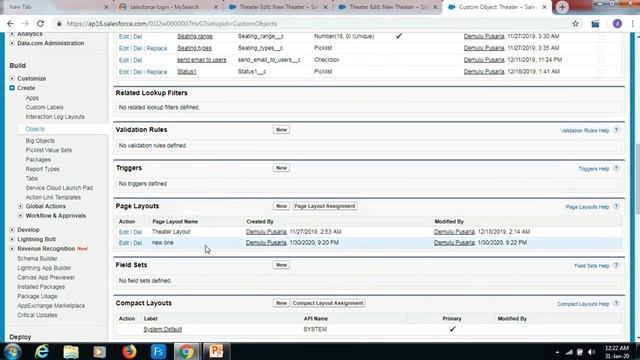640x360 pixels.
Task: Show hidden system tray icons
Action: (557, 352)
